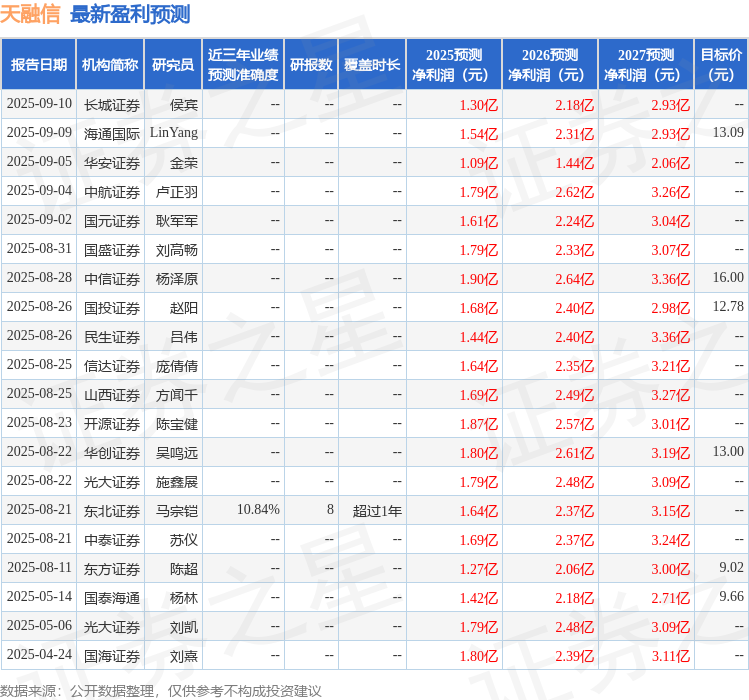Click target price 16.00

pos(728,278)
